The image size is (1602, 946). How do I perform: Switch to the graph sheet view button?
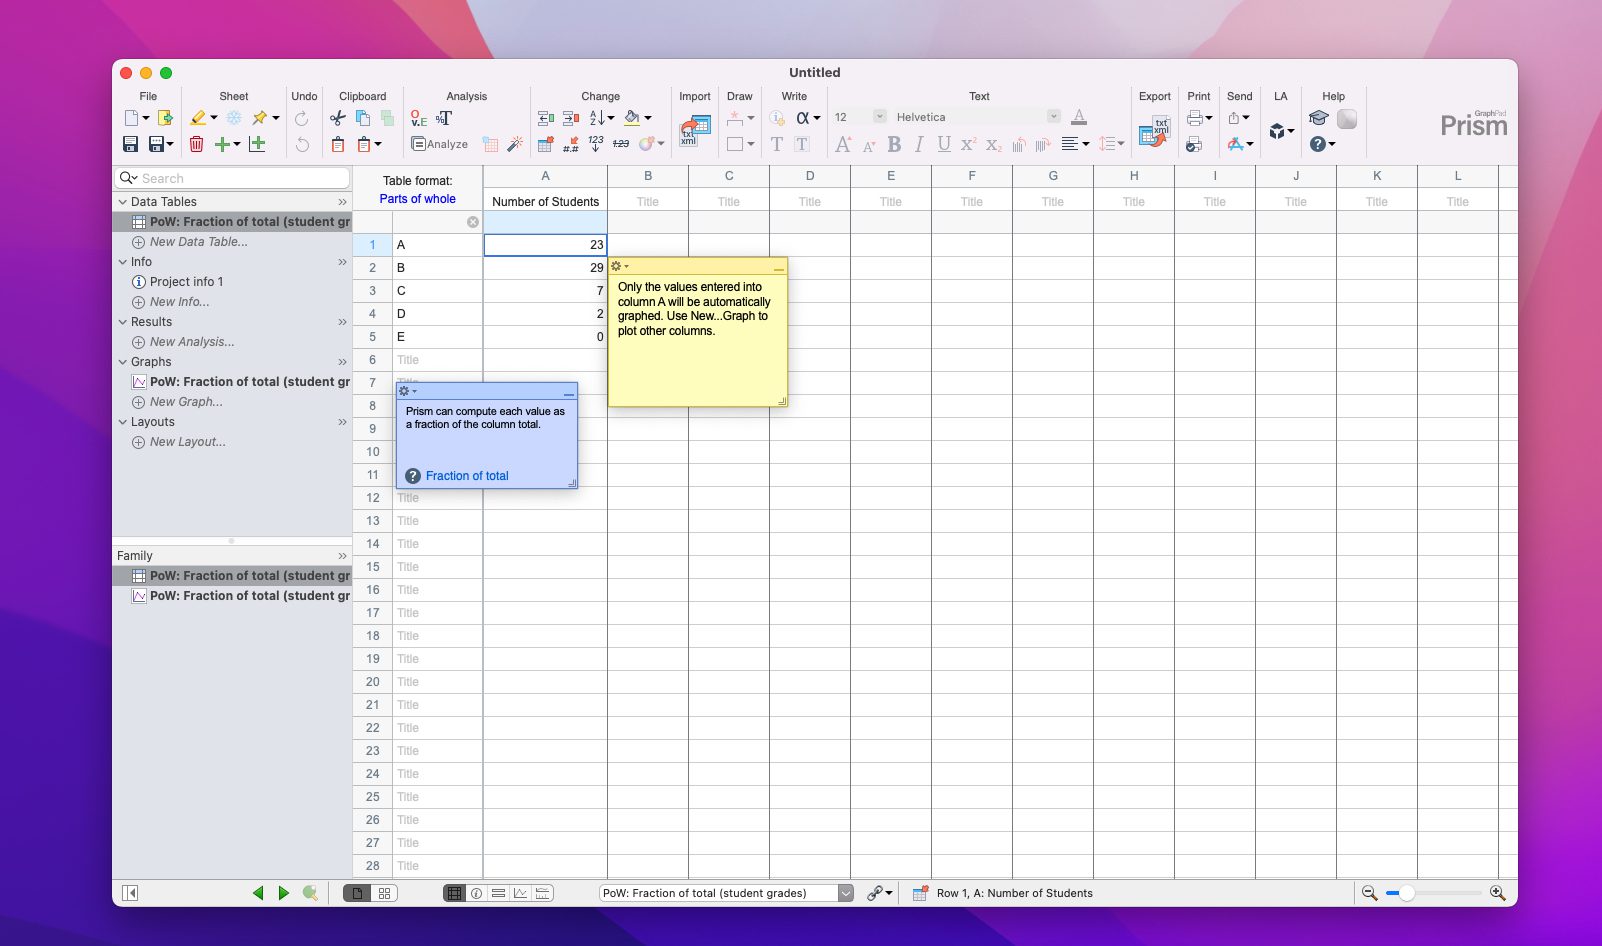(x=520, y=893)
